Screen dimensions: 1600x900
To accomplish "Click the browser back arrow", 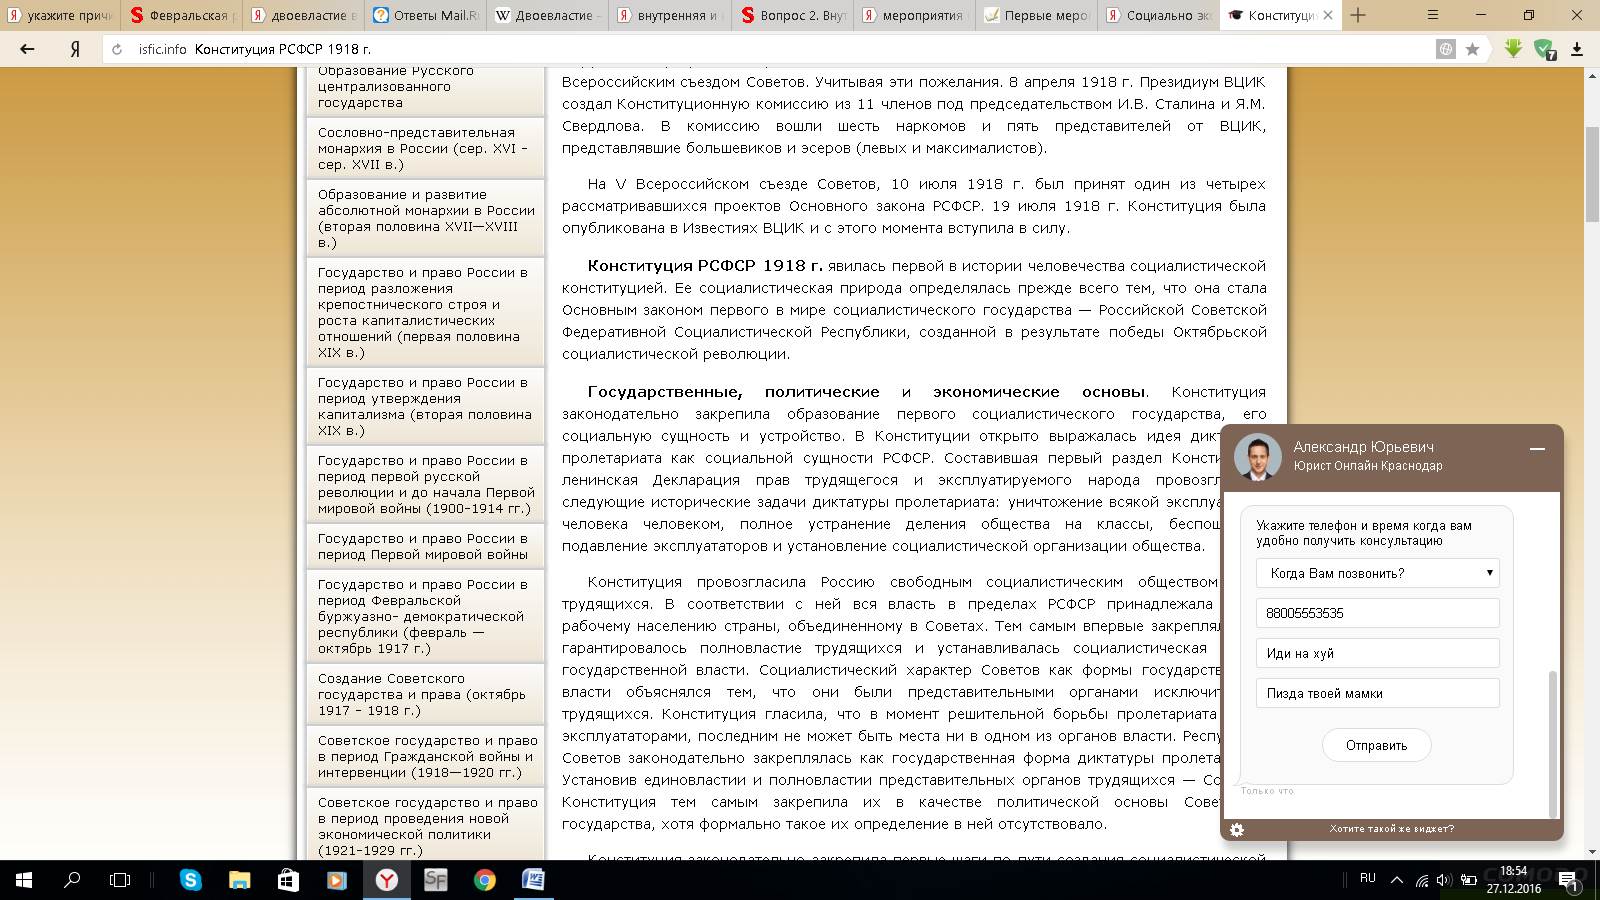I will (27, 49).
